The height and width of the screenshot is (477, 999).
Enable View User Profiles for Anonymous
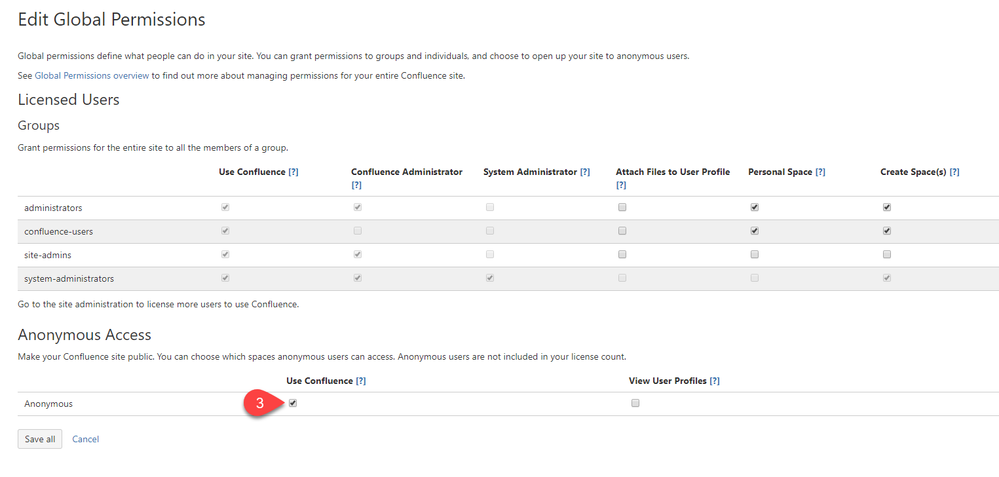click(x=635, y=403)
